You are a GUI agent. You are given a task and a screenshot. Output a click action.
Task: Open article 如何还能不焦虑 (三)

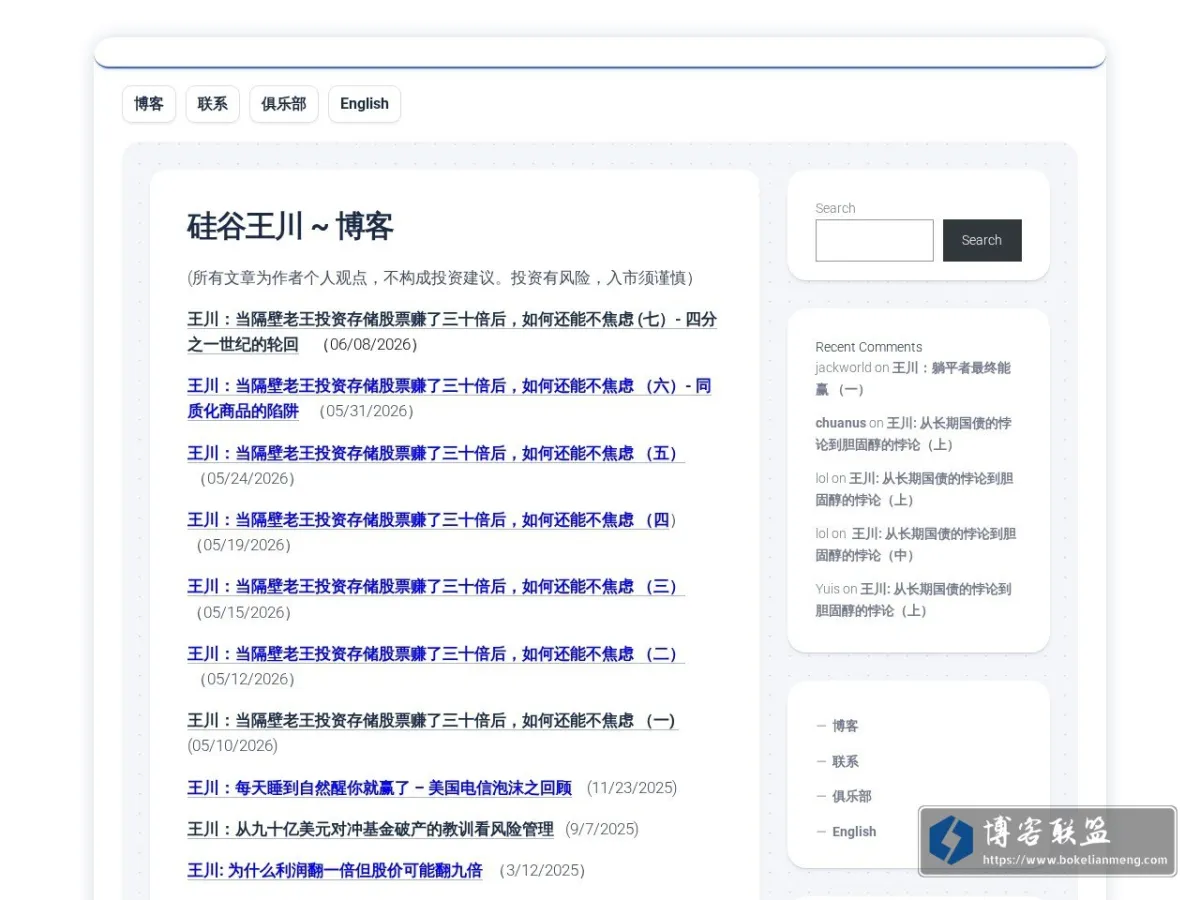click(x=435, y=586)
